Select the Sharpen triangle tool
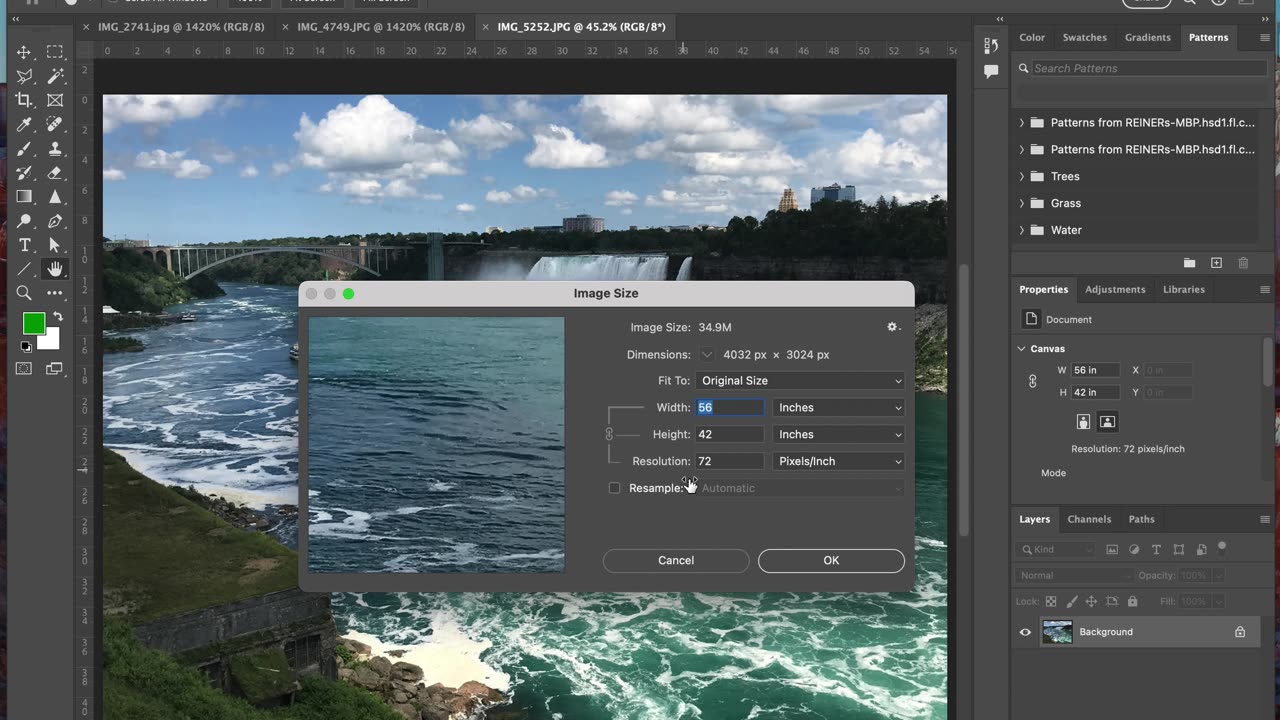 click(x=55, y=197)
